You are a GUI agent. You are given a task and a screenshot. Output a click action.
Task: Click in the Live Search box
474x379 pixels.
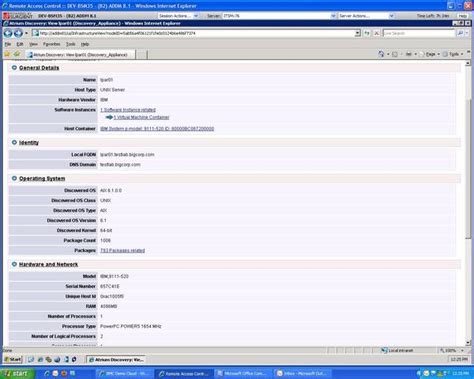coord(419,33)
